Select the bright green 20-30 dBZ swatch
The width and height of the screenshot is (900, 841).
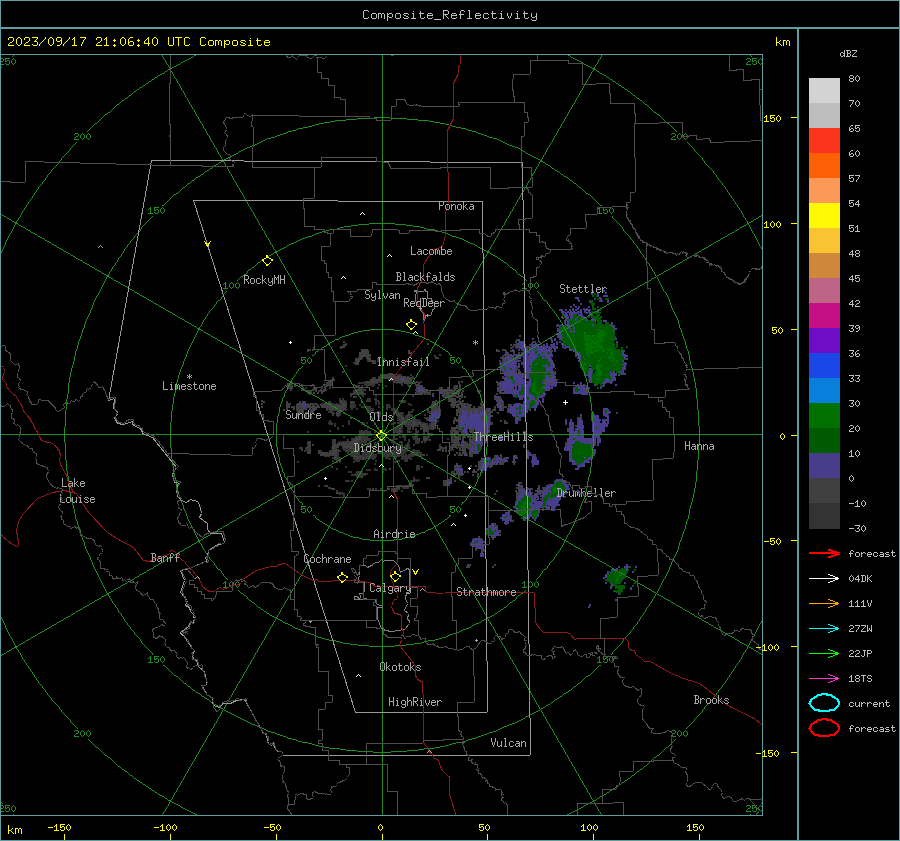(x=824, y=416)
